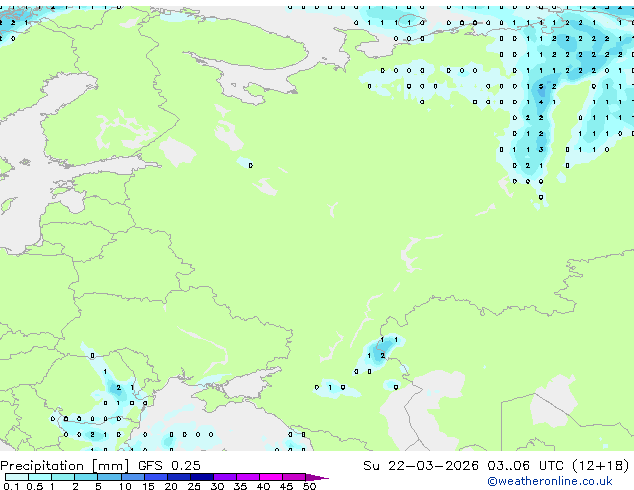Image resolution: width=634 pixels, height=490 pixels.
Task: Click the 25–30 mm navy swatch
Action: 202,477
